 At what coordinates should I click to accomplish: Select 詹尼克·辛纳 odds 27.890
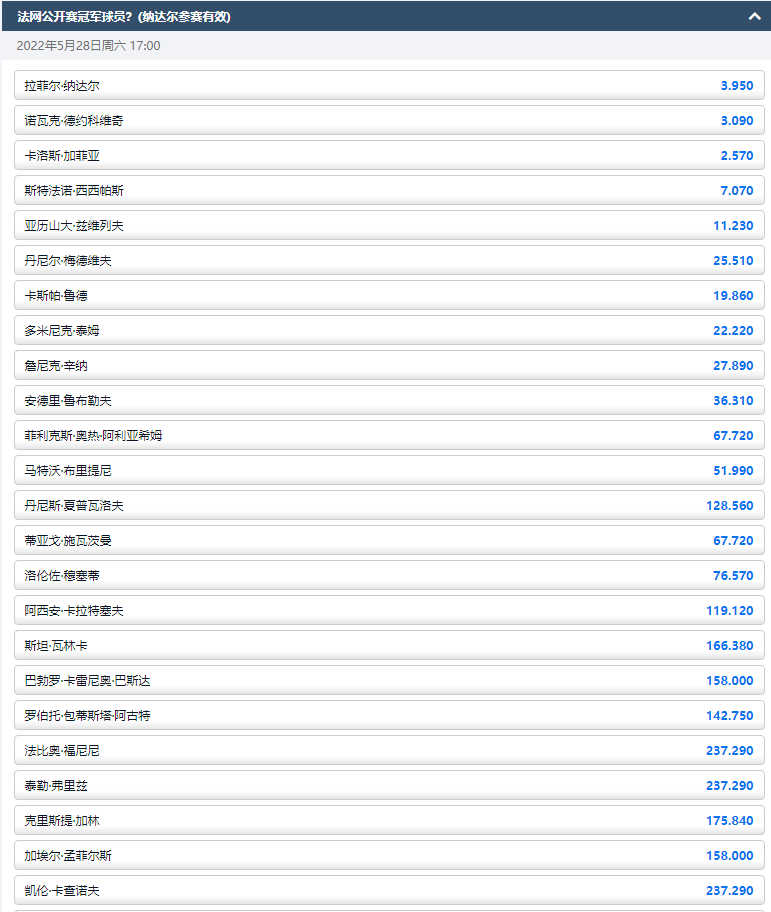click(389, 366)
